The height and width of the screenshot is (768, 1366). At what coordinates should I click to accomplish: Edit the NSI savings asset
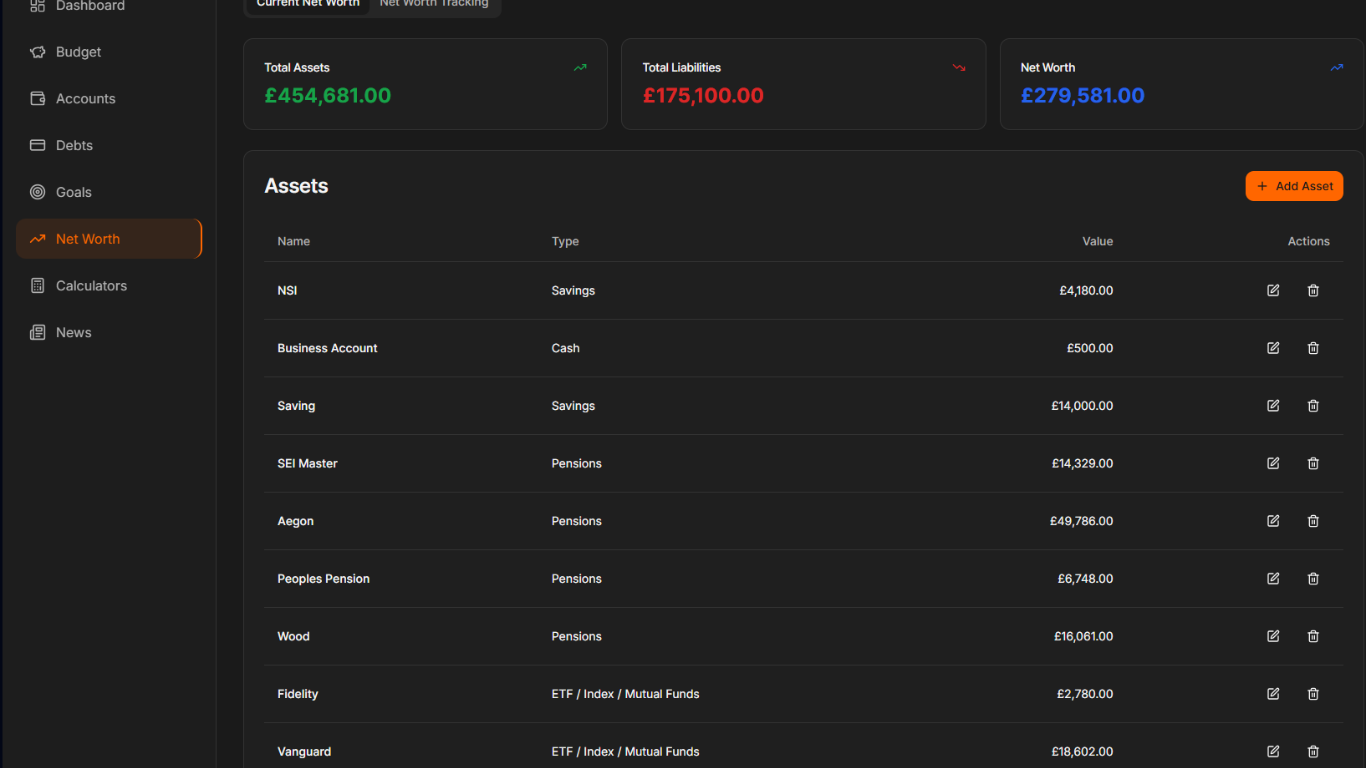1272,290
